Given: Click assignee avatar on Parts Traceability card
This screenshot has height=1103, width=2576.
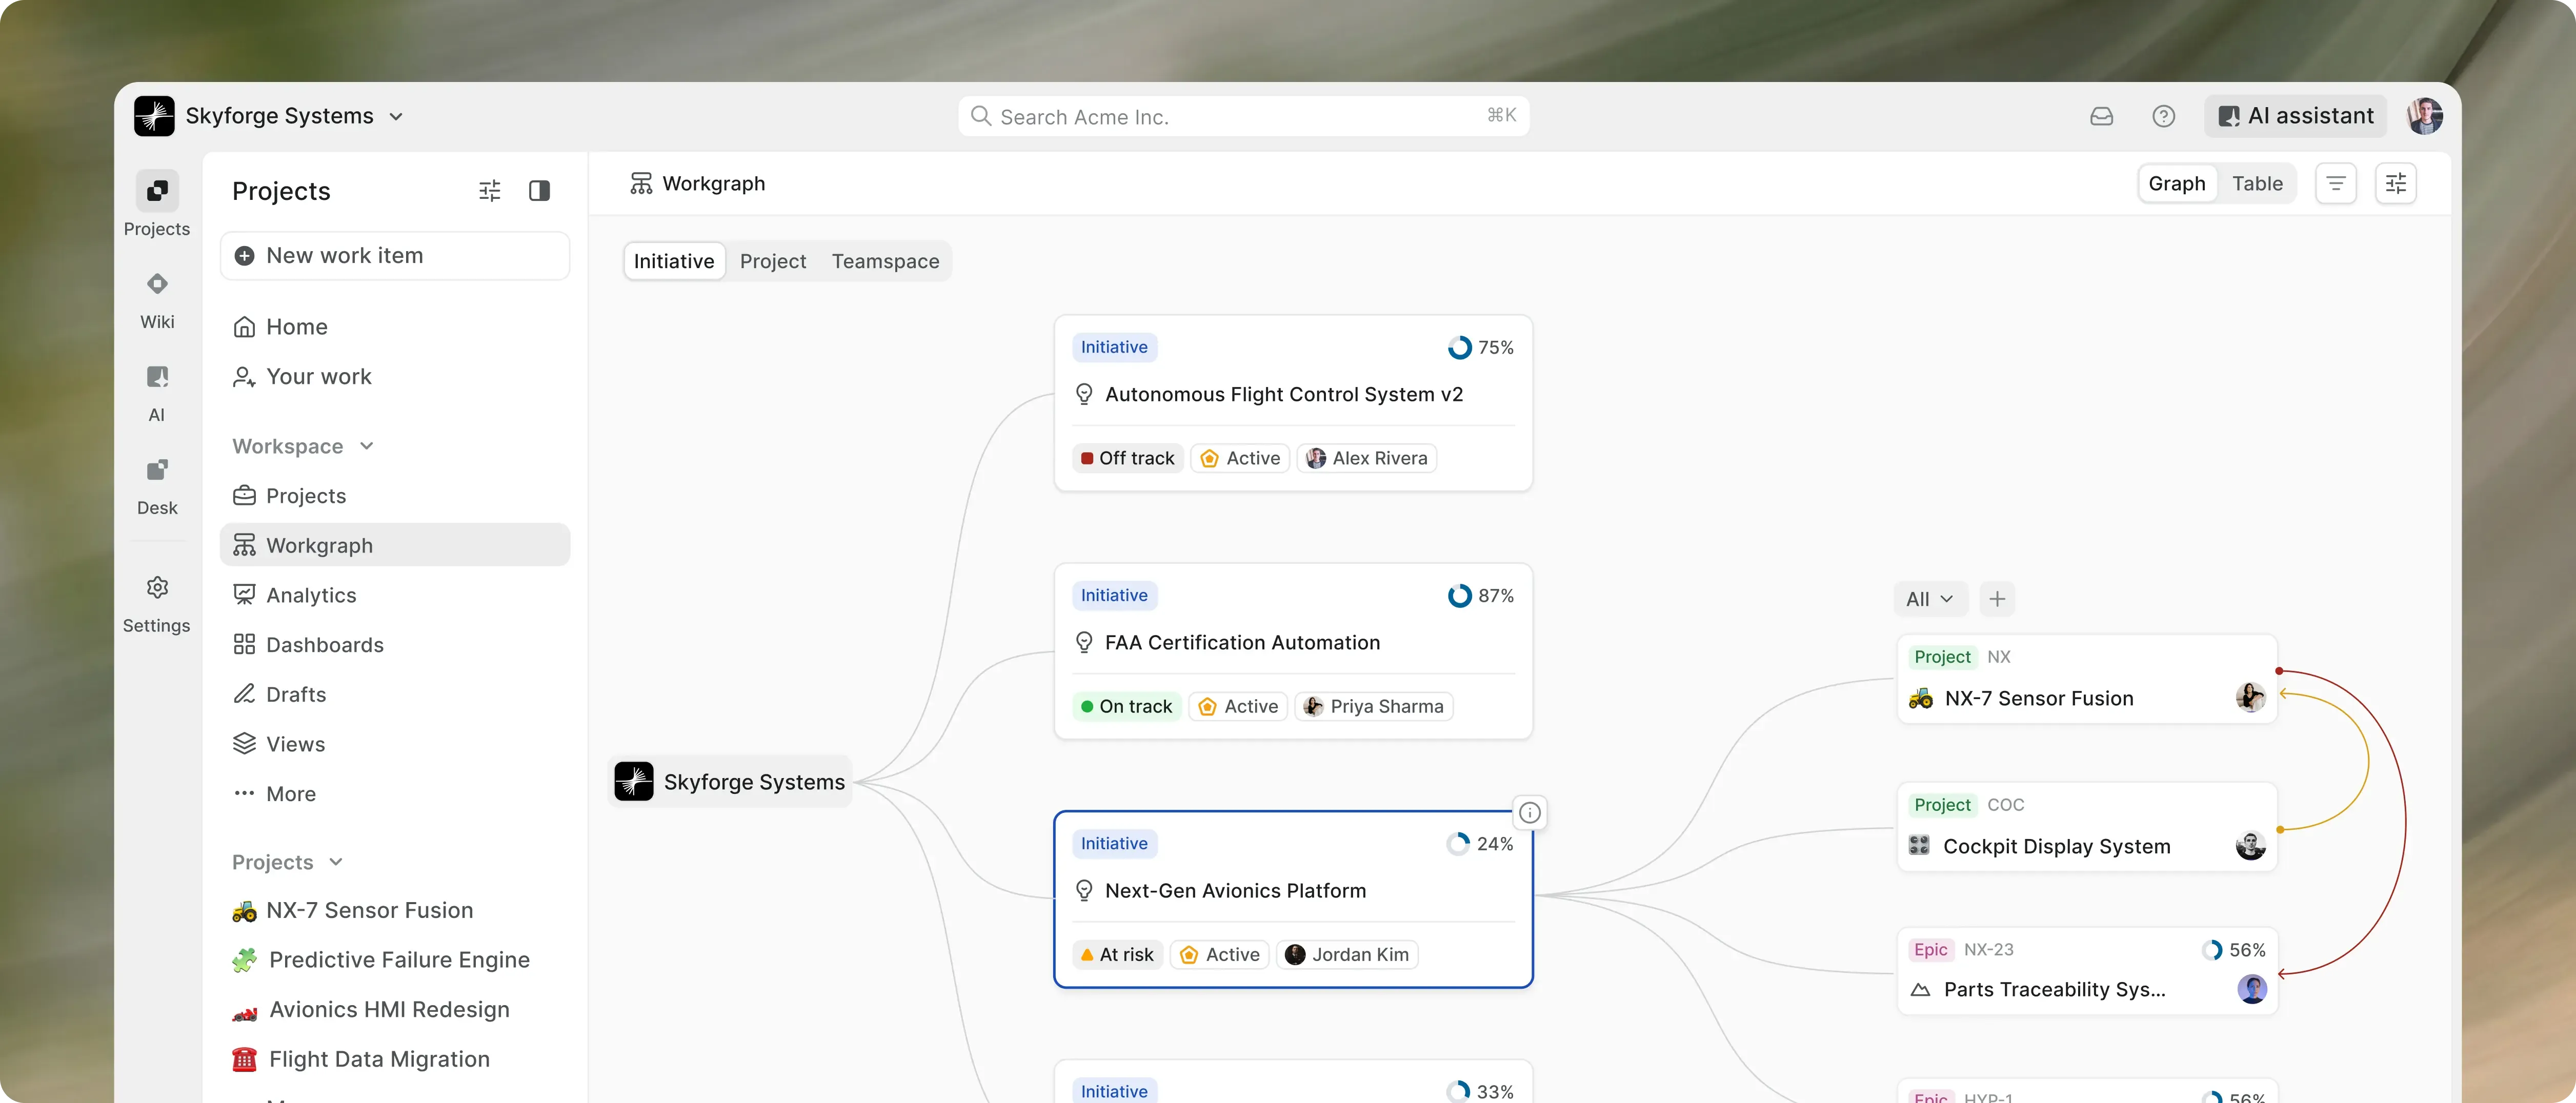Looking at the screenshot, I should click(x=2252, y=989).
